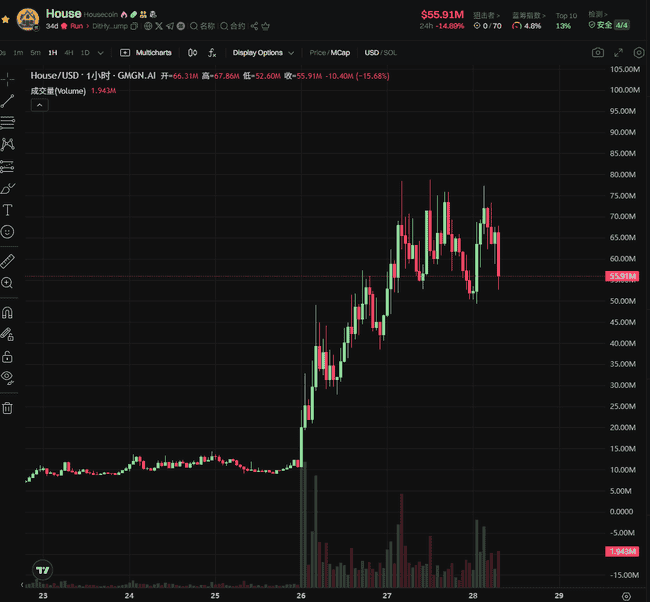The width and height of the screenshot is (650, 602).
Task: Open the candlestick chart type selector
Action: point(192,52)
